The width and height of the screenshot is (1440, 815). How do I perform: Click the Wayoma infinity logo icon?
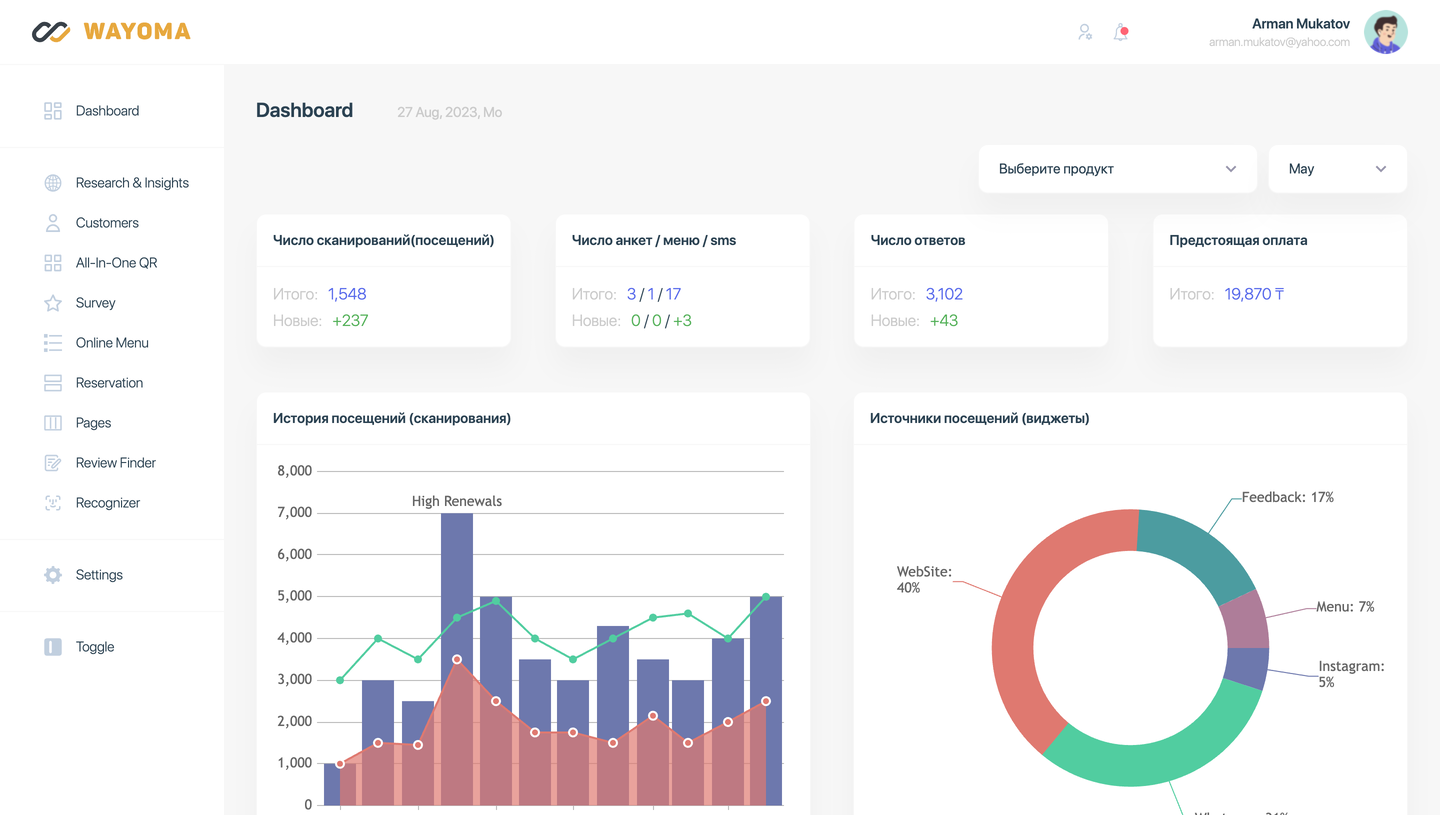pos(50,32)
